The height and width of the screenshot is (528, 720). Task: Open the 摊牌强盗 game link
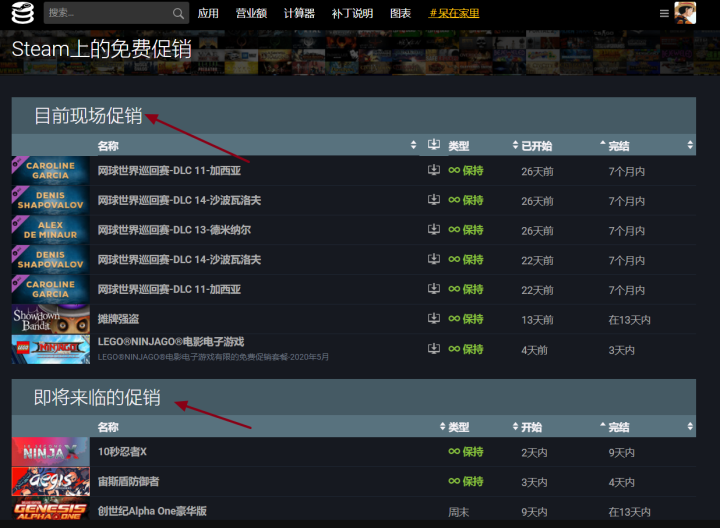click(x=118, y=319)
